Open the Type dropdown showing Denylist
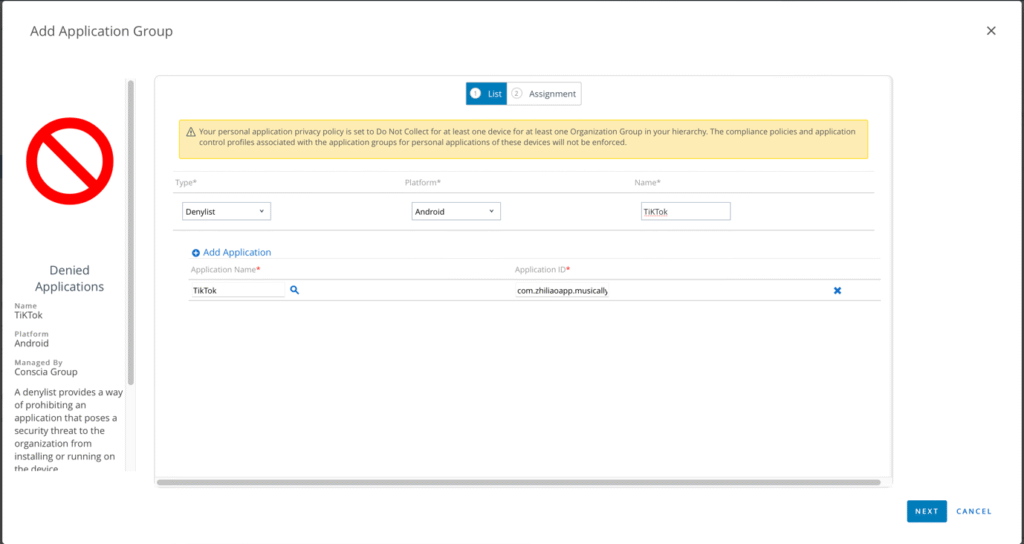The image size is (1024, 544). 226,212
